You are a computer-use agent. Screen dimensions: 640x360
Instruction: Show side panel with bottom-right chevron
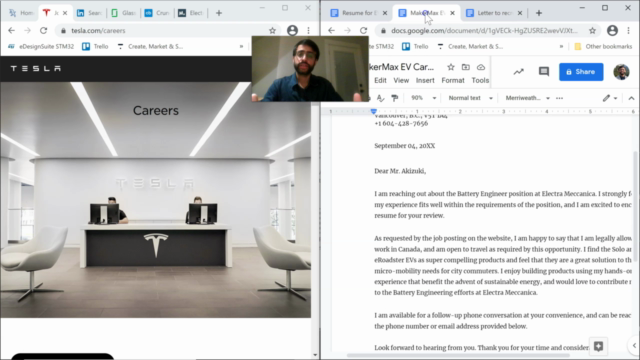pos(634,346)
